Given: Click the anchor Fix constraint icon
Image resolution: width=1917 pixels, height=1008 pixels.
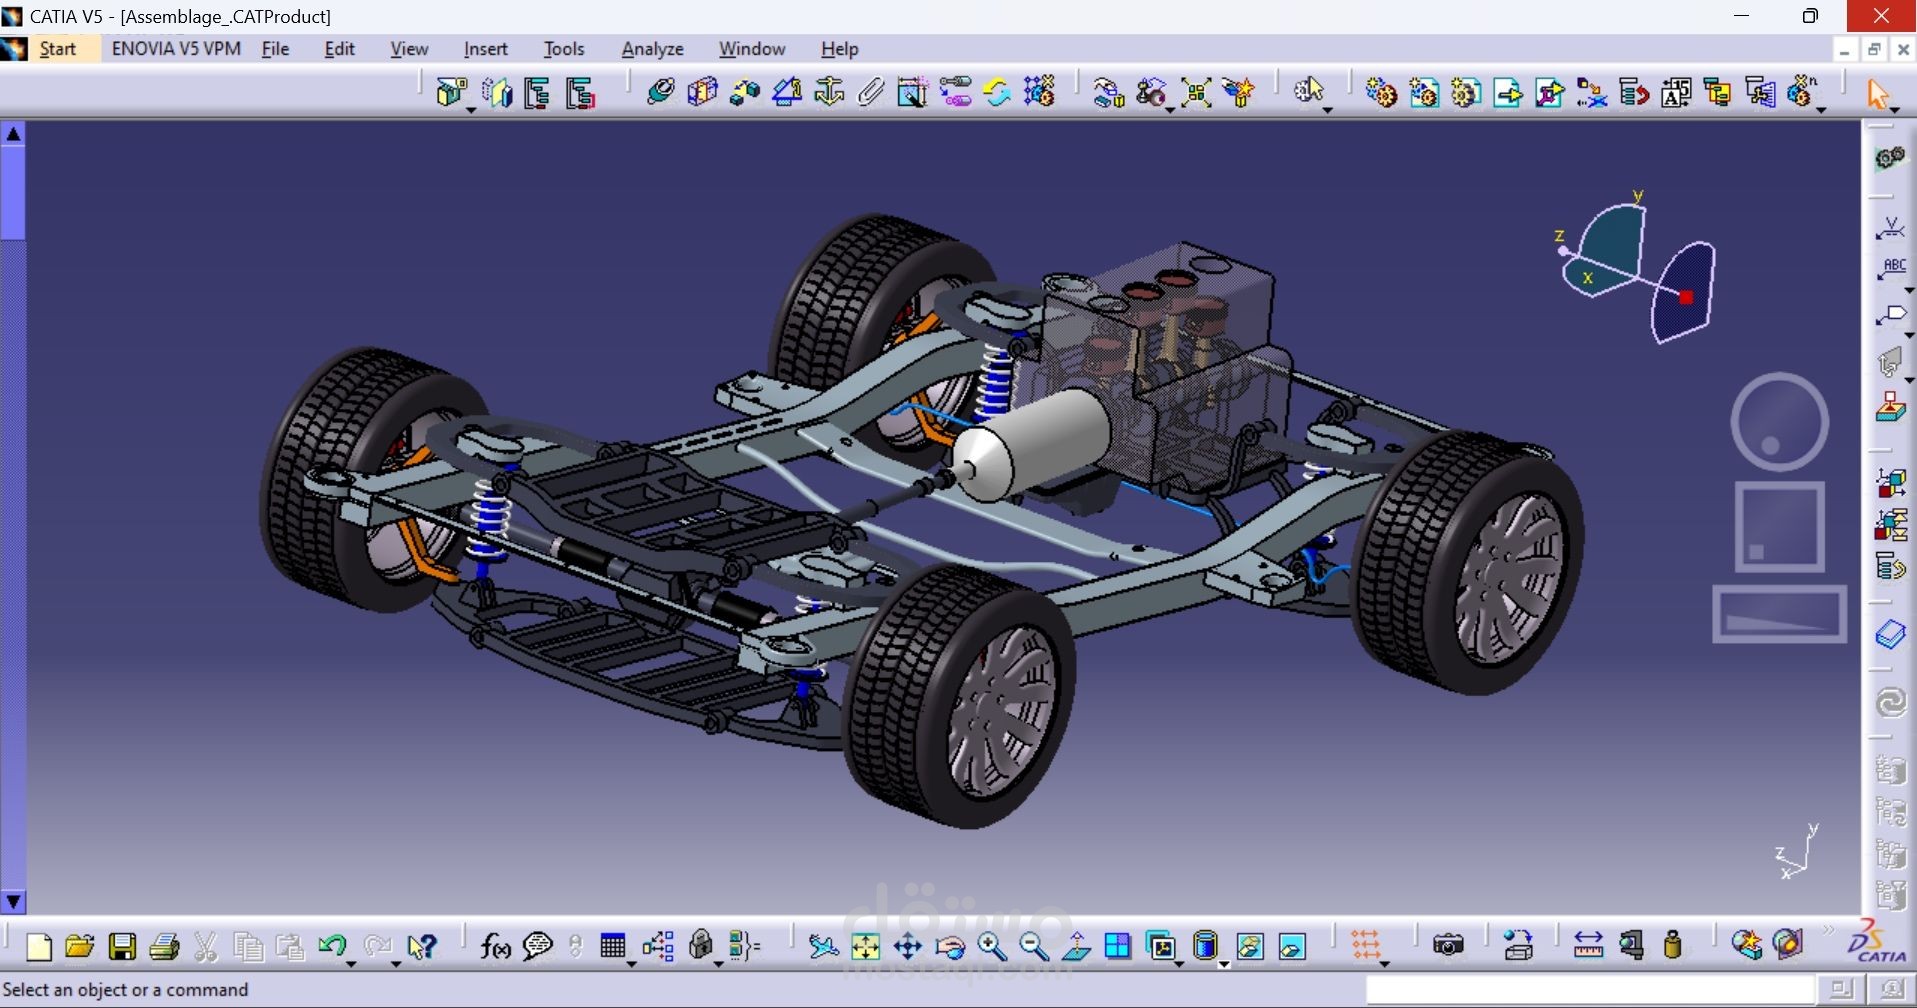Looking at the screenshot, I should pyautogui.click(x=829, y=93).
